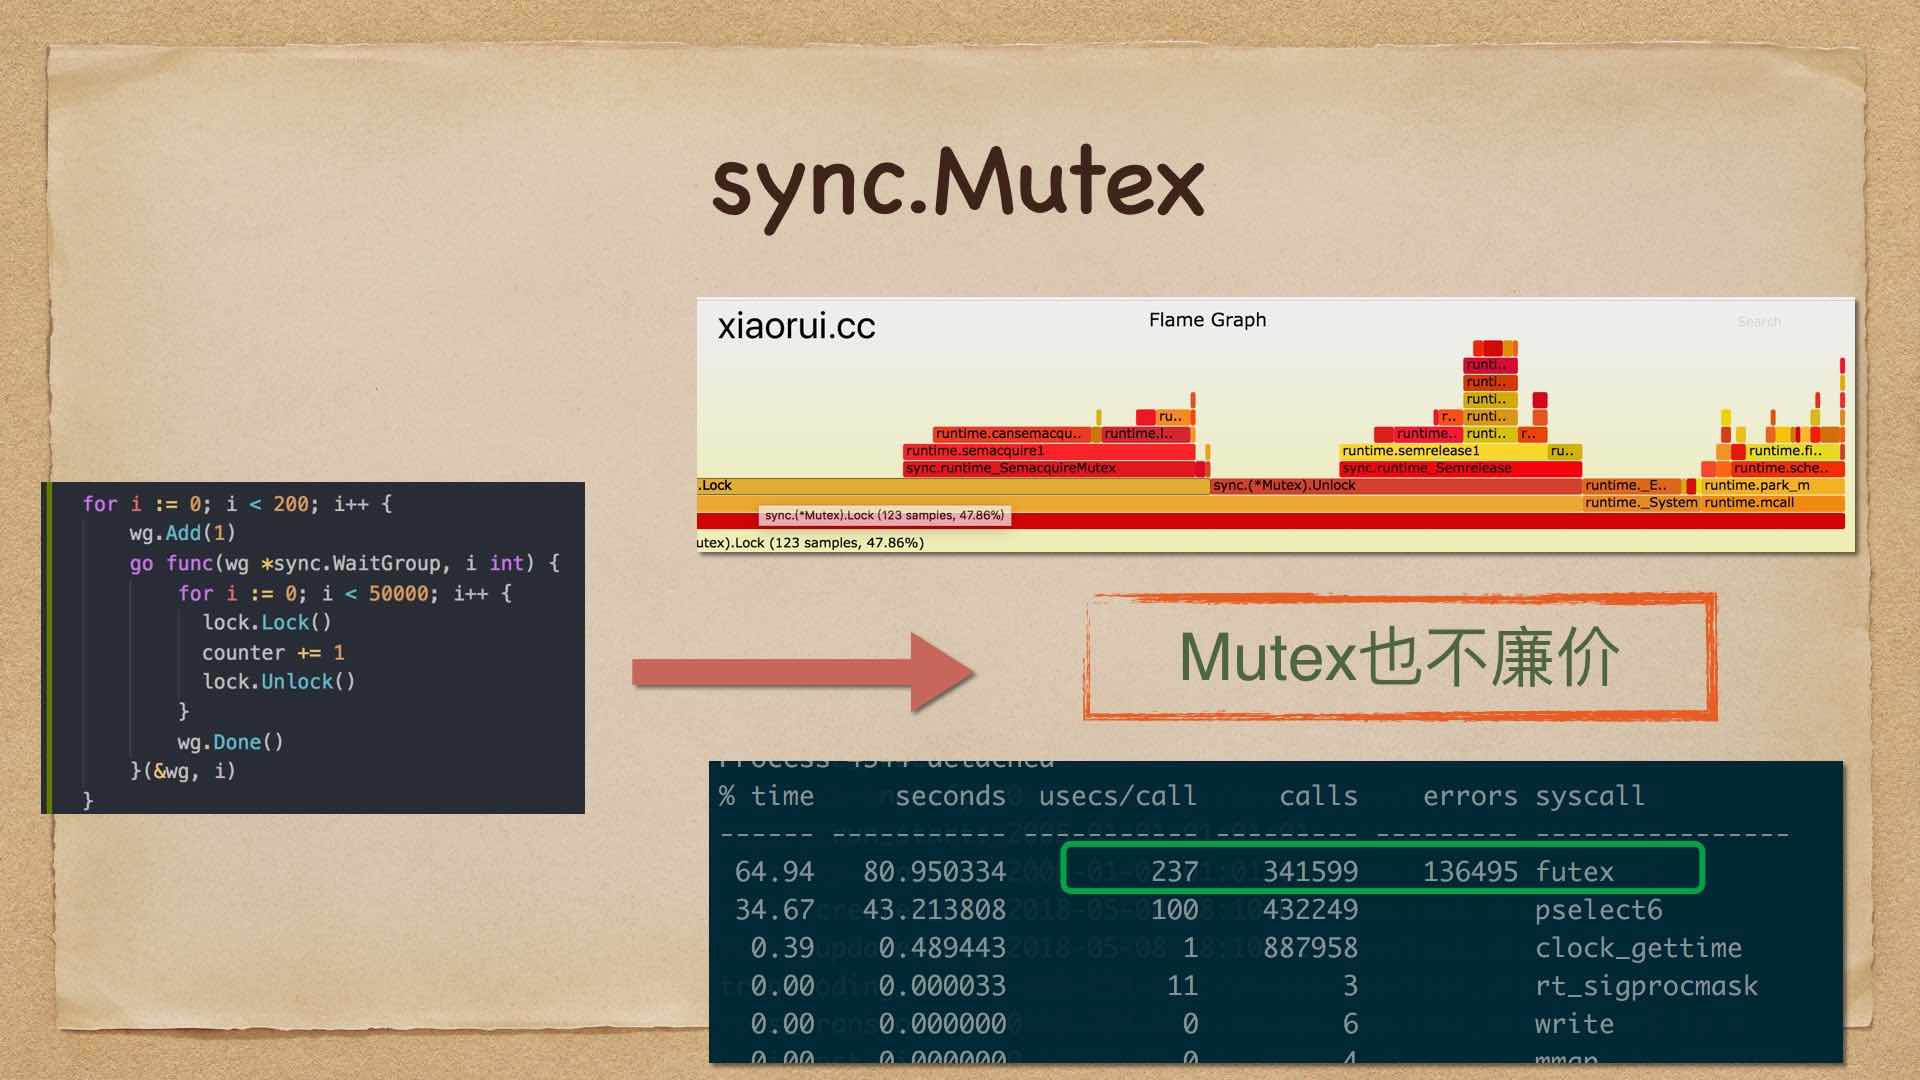The height and width of the screenshot is (1080, 1920).
Task: Click the orange-bordered Mutex也不廉价 box
Action: point(1400,658)
